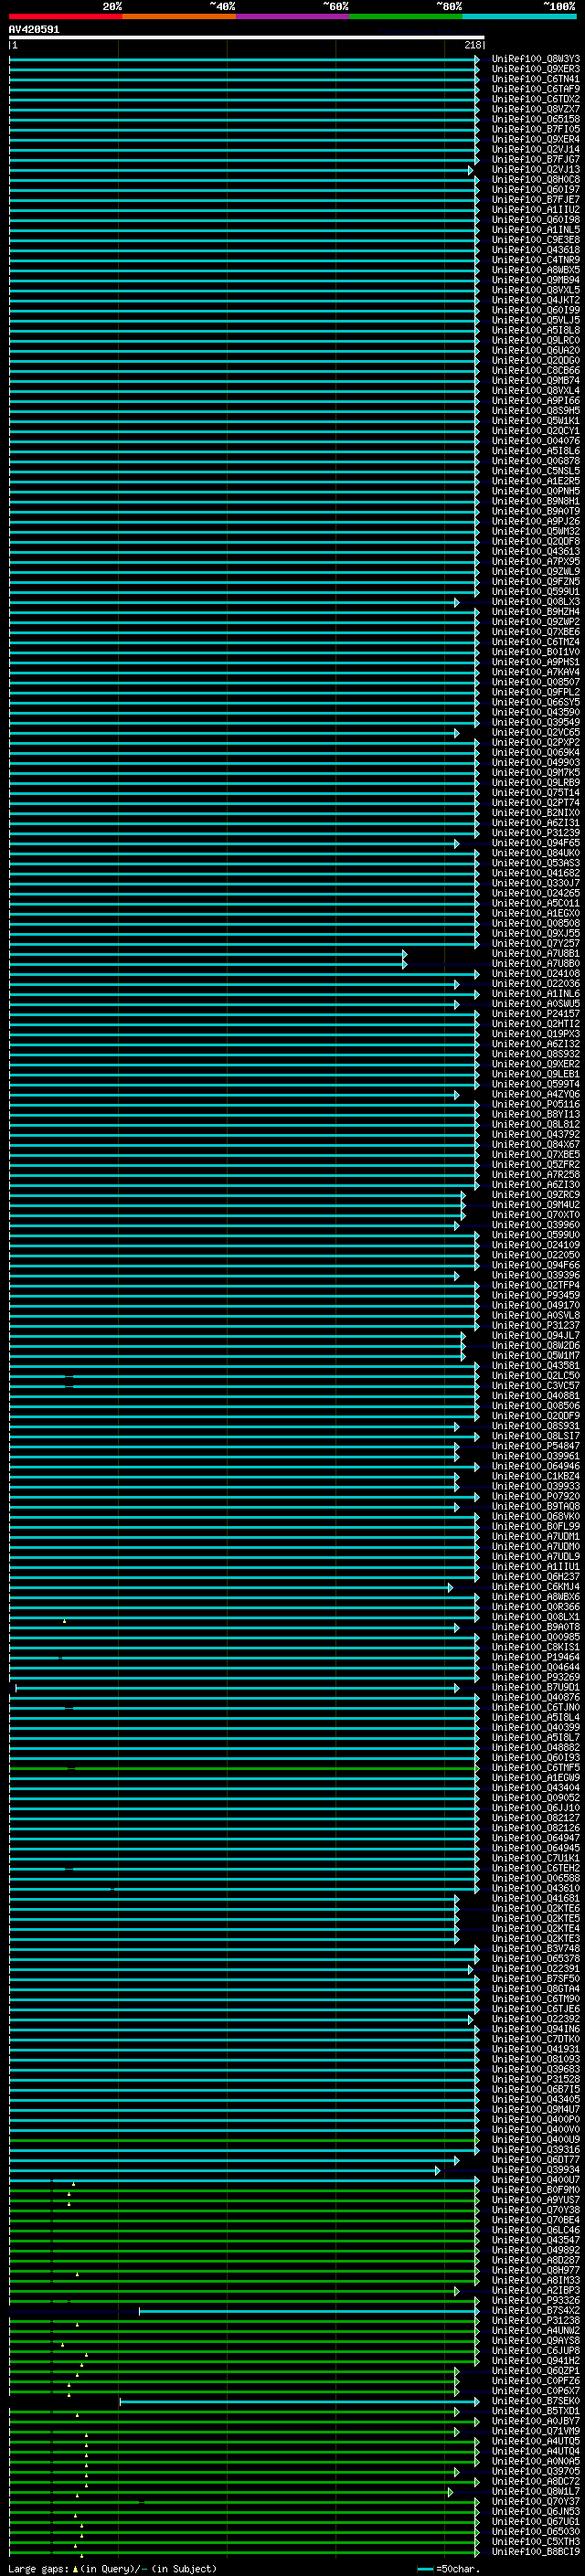Open hit UniRef100_Q5ZFR2

(536, 1164)
